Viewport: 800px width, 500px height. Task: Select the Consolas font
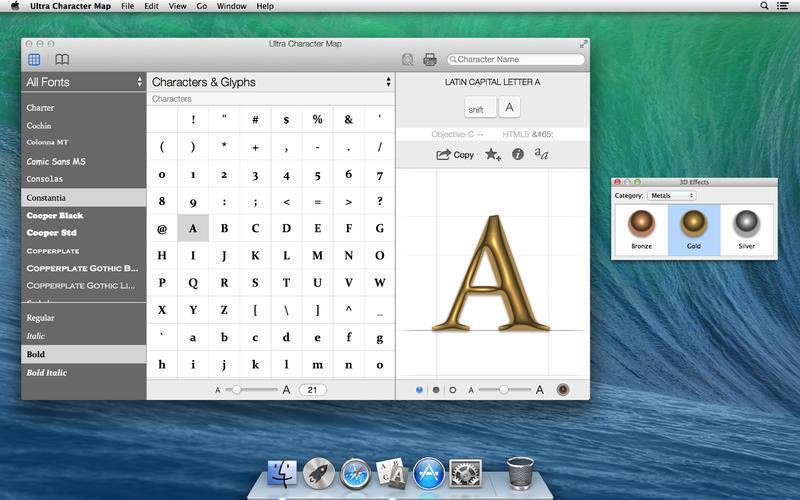pos(84,179)
